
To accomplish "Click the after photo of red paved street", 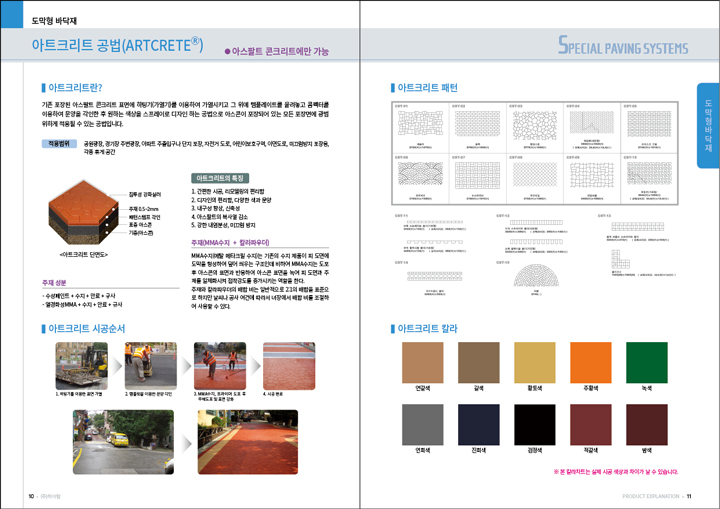I will click(x=248, y=442).
